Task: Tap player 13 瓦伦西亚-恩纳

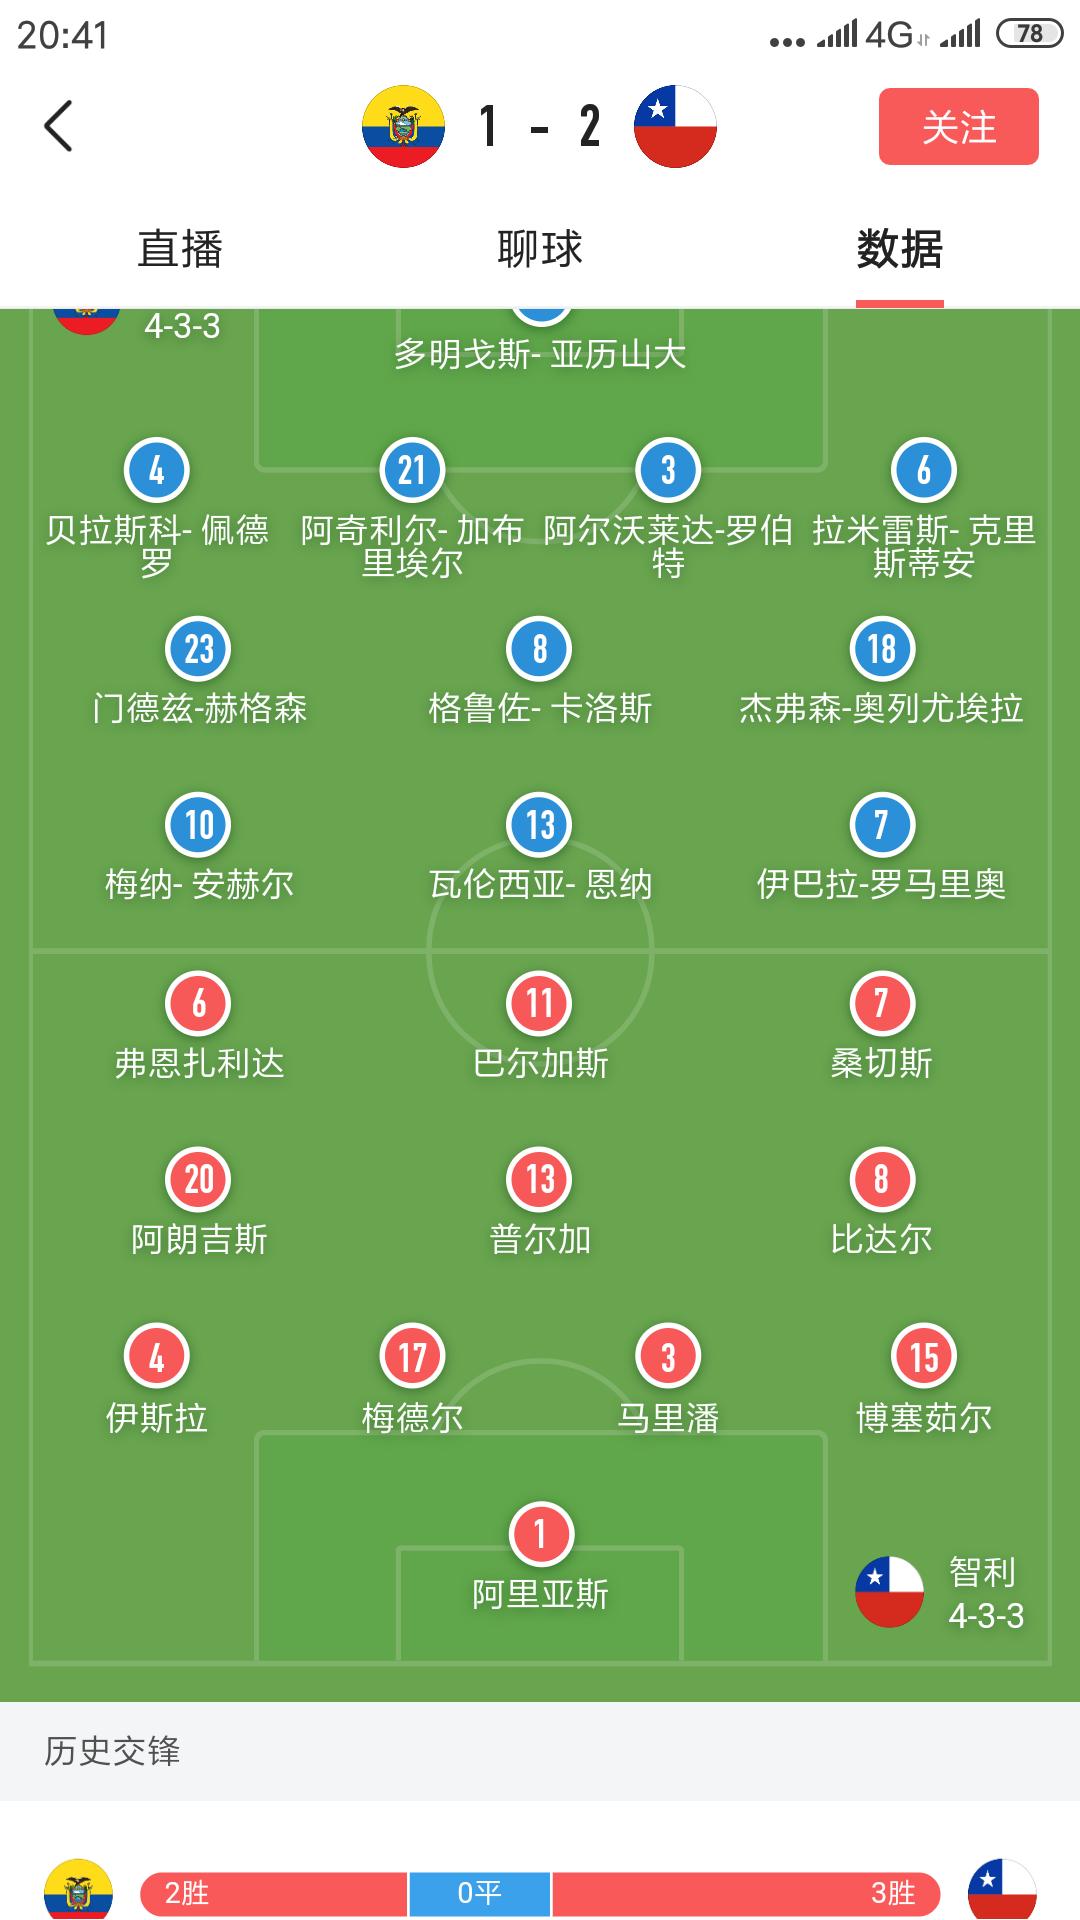Action: coord(540,826)
